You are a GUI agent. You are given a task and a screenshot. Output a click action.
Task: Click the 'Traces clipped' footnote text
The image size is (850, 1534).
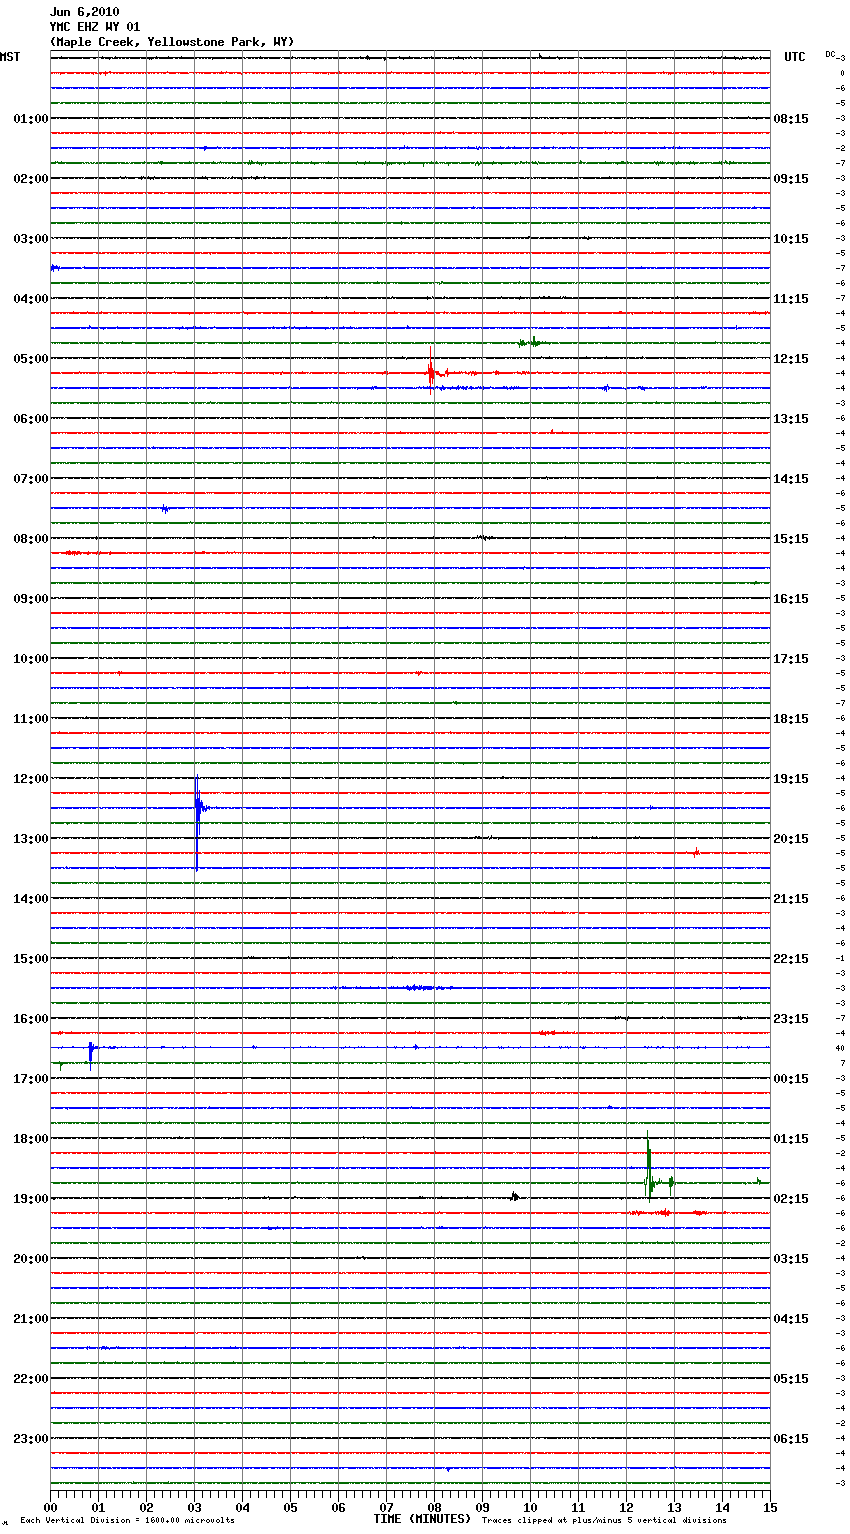604,1521
